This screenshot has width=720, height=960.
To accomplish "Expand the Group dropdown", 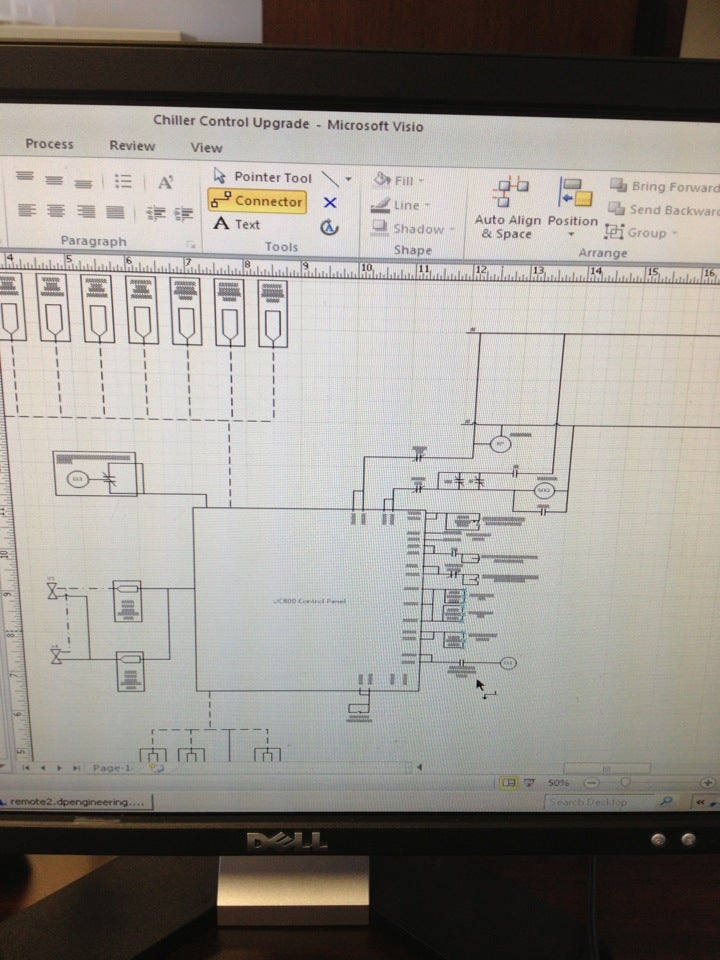I will click(x=640, y=233).
